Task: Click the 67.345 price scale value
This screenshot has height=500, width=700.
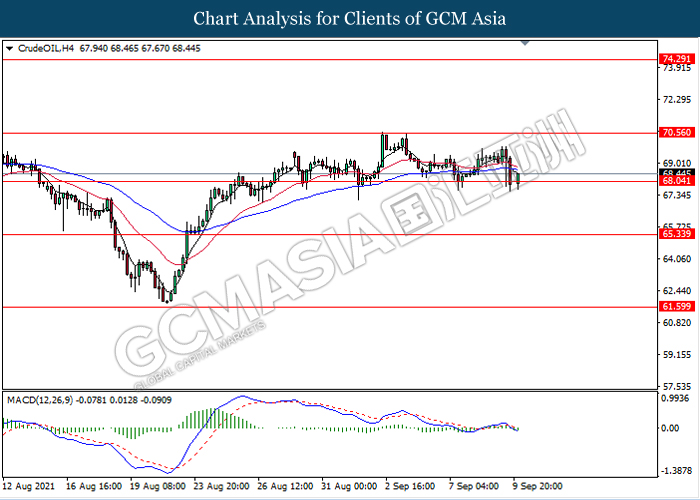Action: coord(676,195)
